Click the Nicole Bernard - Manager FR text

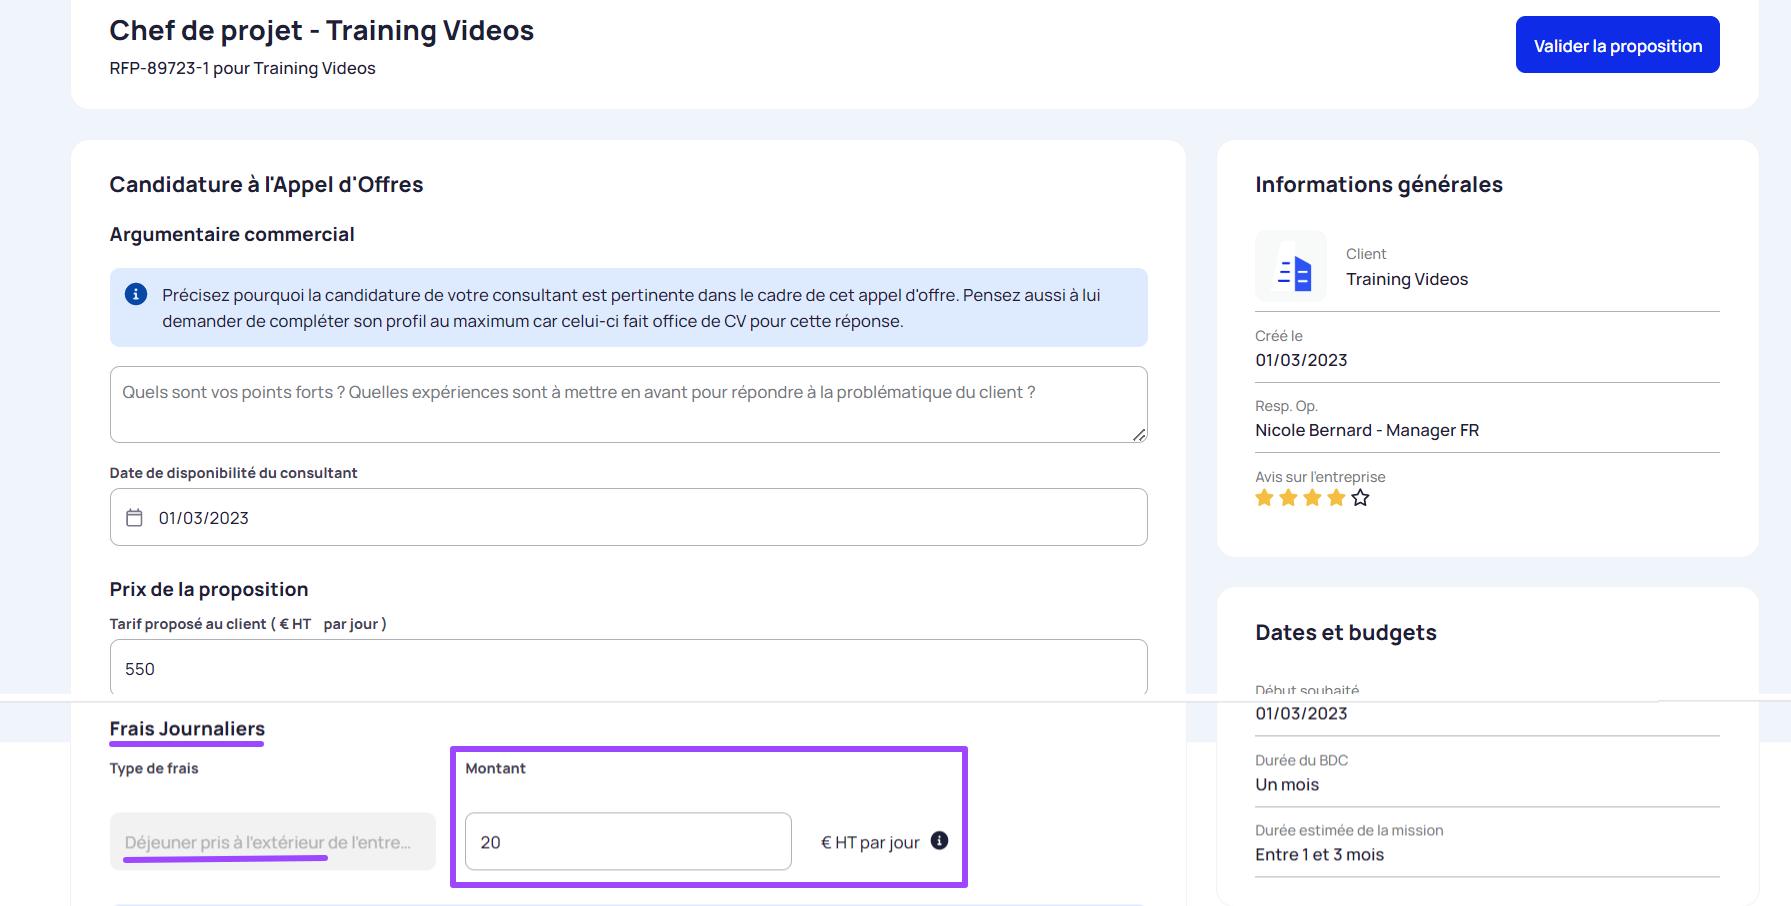pos(1367,430)
